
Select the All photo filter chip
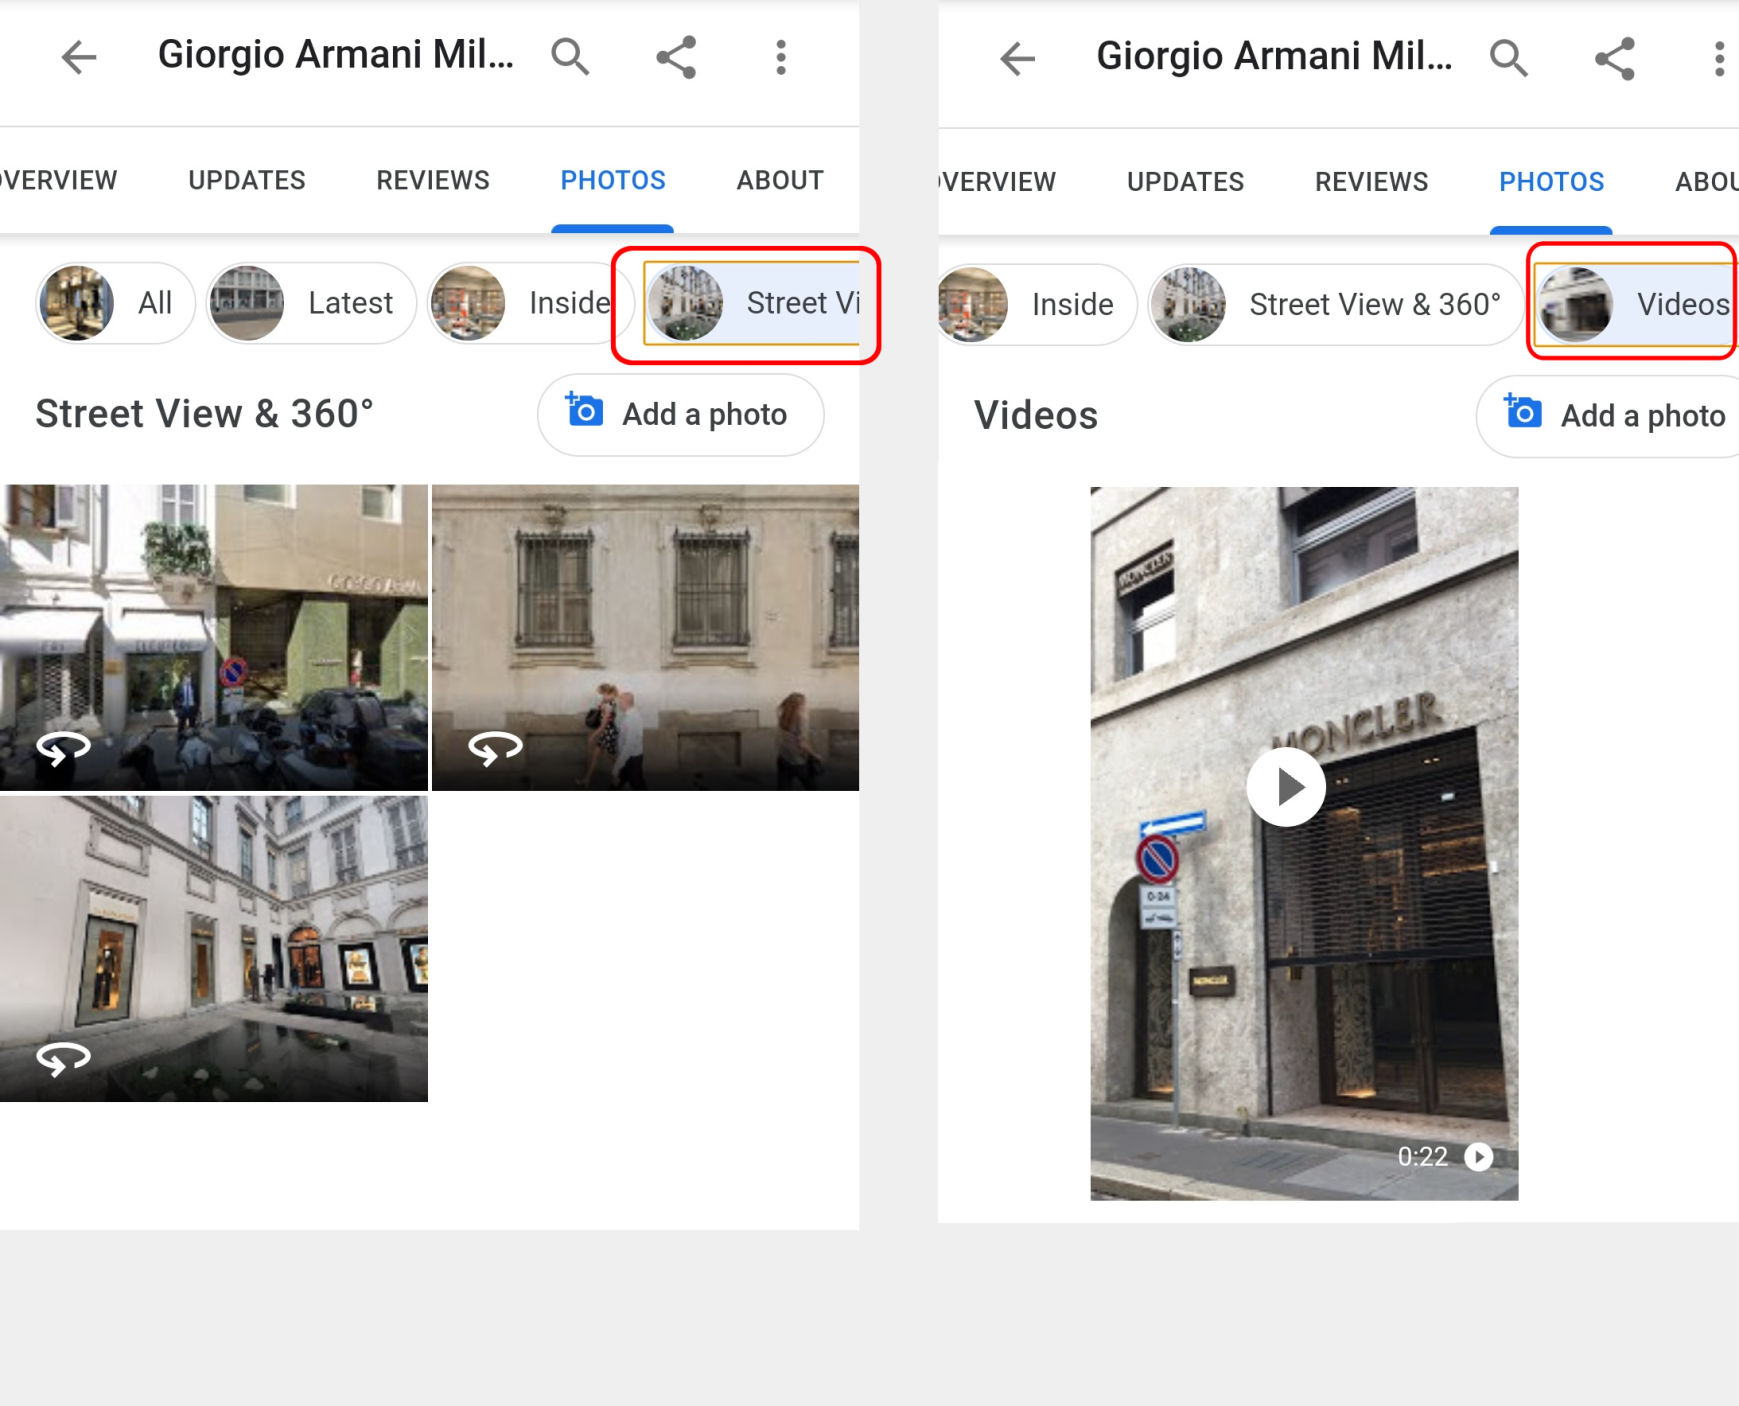[115, 303]
